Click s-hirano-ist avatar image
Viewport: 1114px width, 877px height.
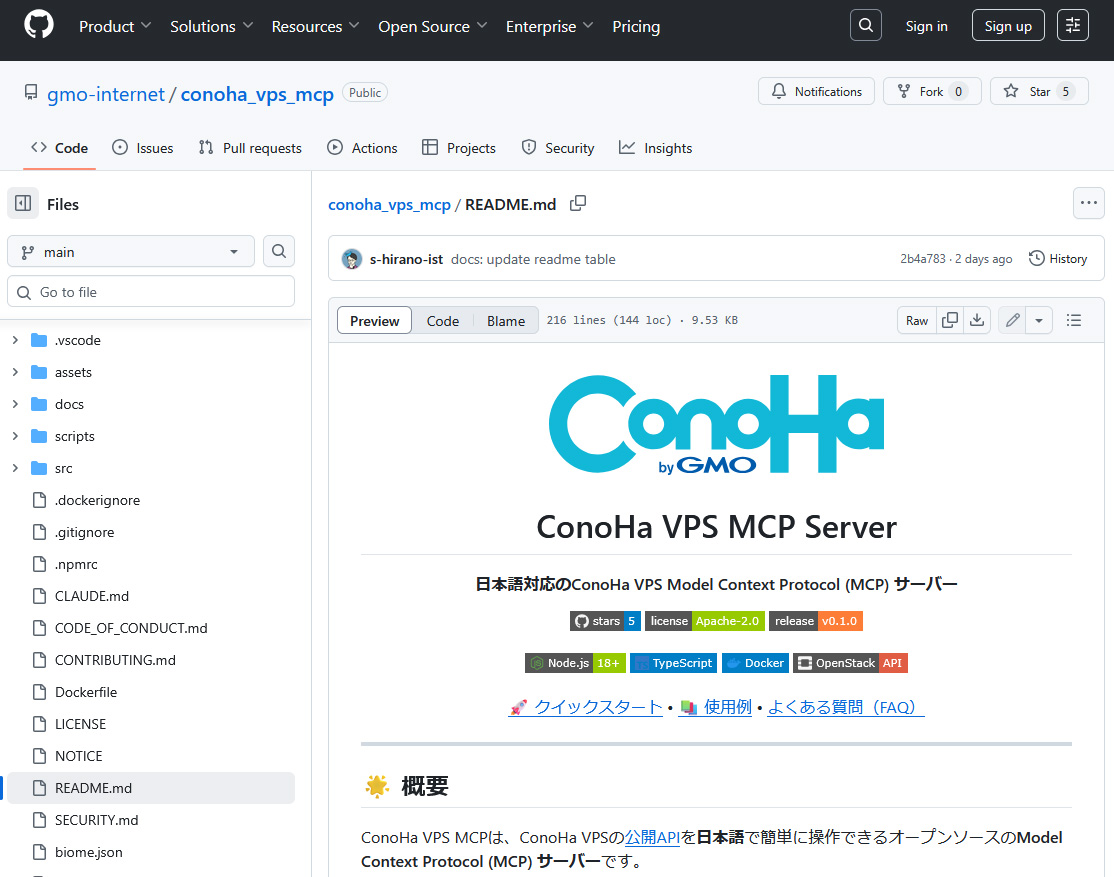click(x=352, y=259)
